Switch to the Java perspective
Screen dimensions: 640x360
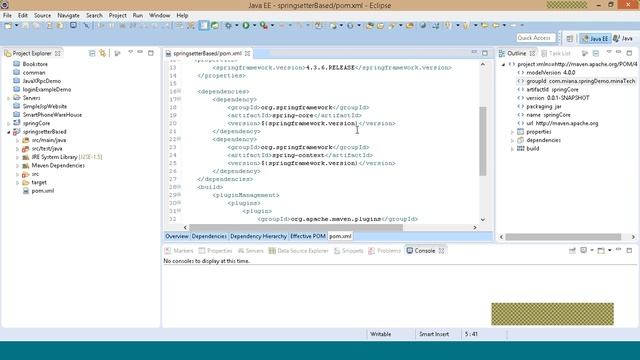(623, 38)
